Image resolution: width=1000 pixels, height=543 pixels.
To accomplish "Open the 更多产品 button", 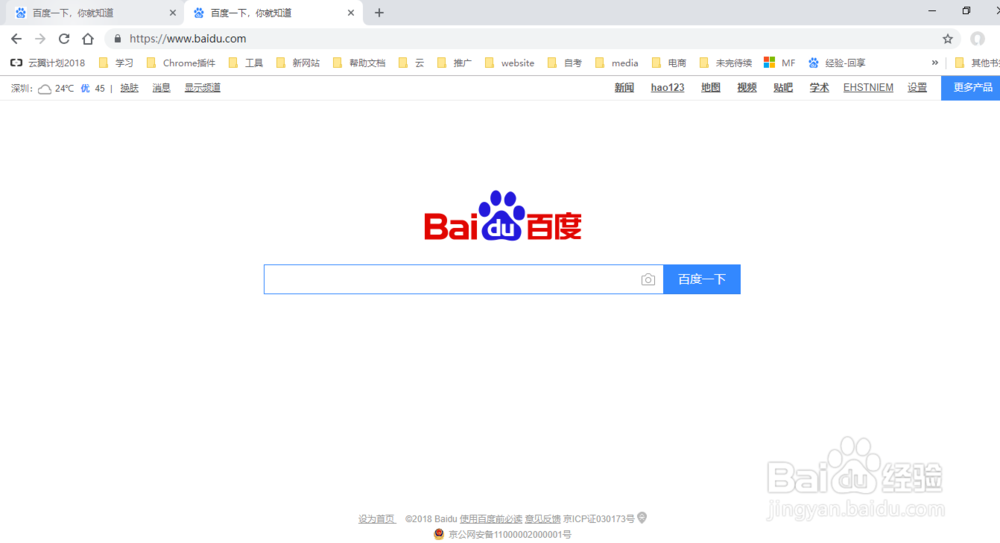I will tap(971, 88).
